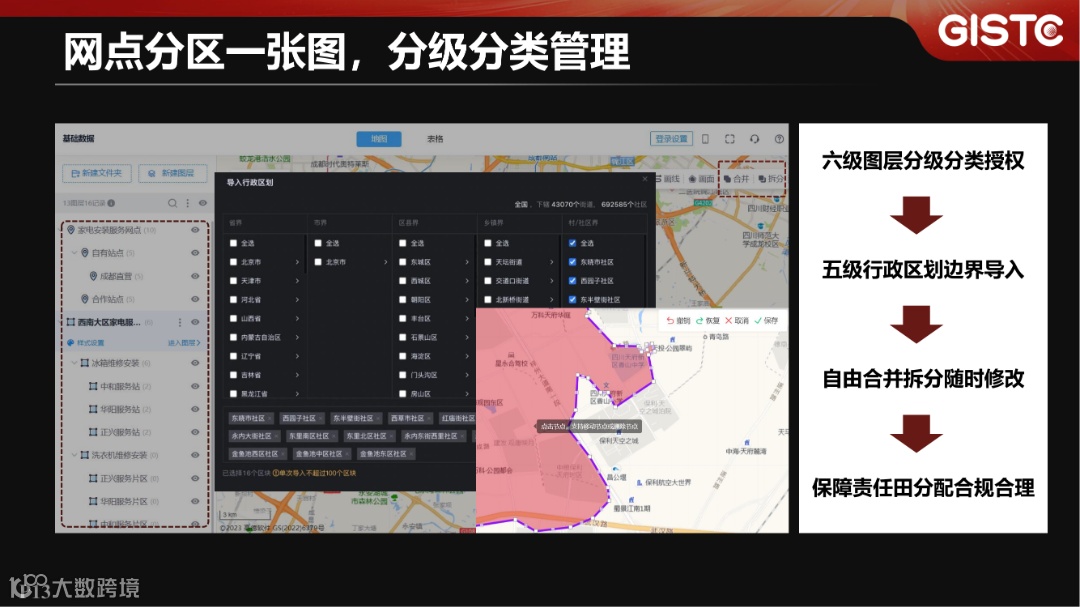This screenshot has height=607, width=1080.
Task: Select the 正兴服务站 tree item
Action: point(121,433)
